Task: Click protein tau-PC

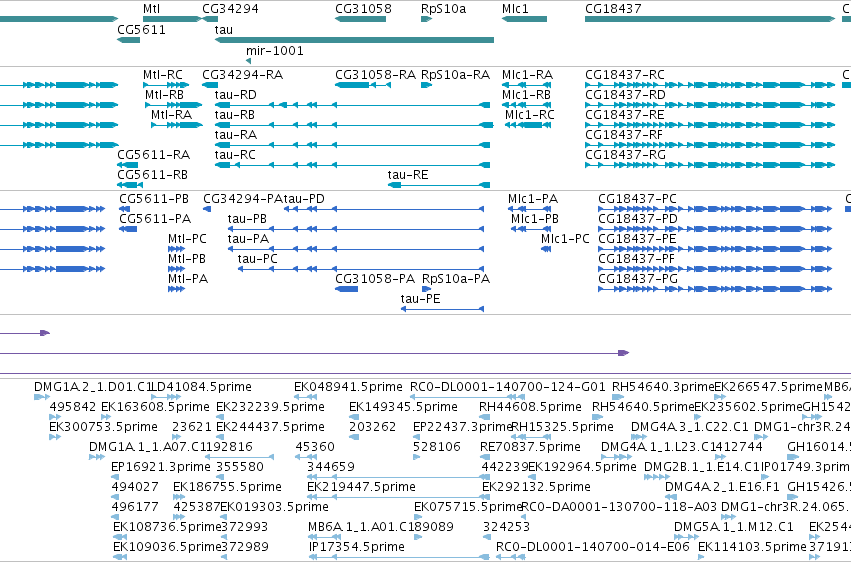Action: (258, 259)
